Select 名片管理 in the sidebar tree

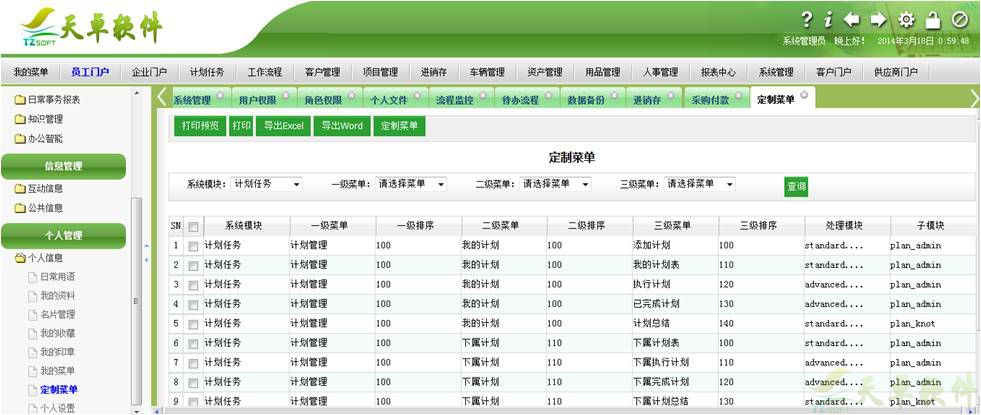(58, 314)
